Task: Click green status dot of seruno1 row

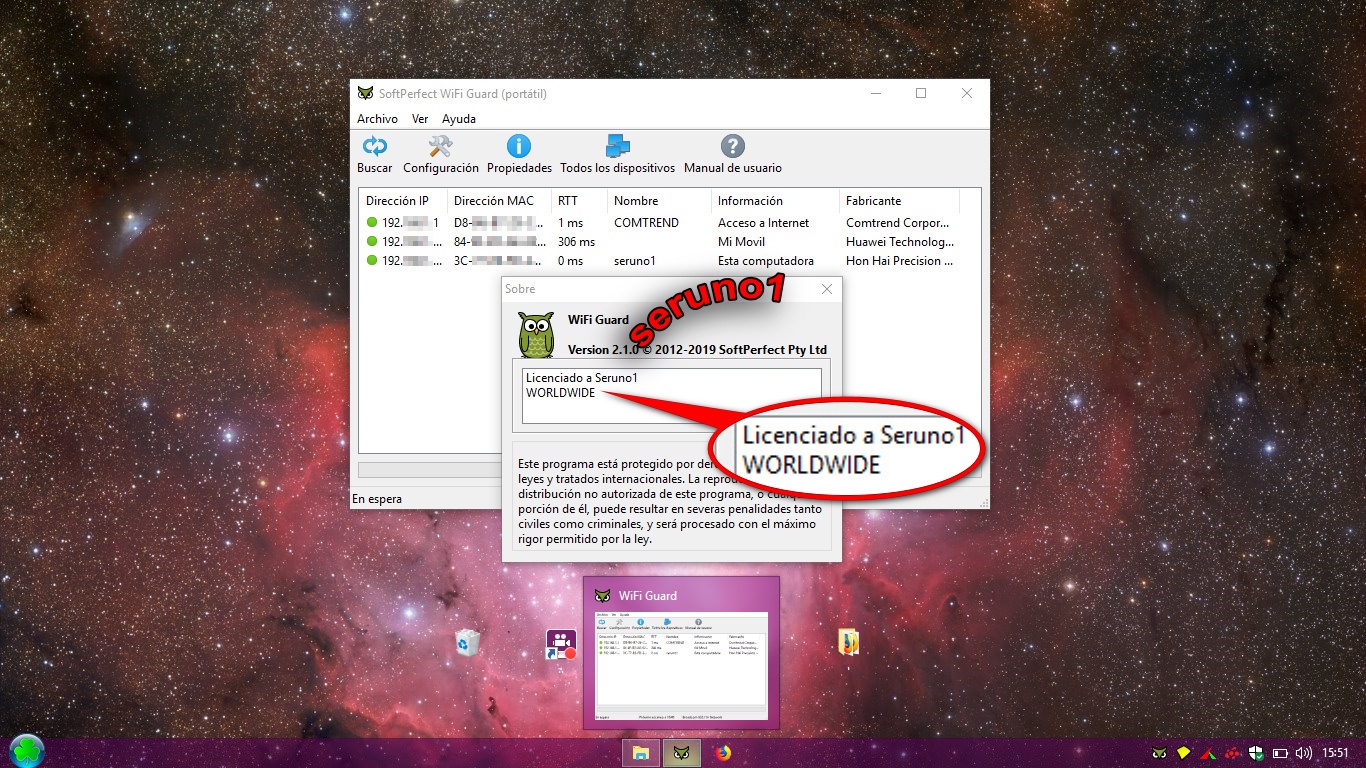Action: 372,261
